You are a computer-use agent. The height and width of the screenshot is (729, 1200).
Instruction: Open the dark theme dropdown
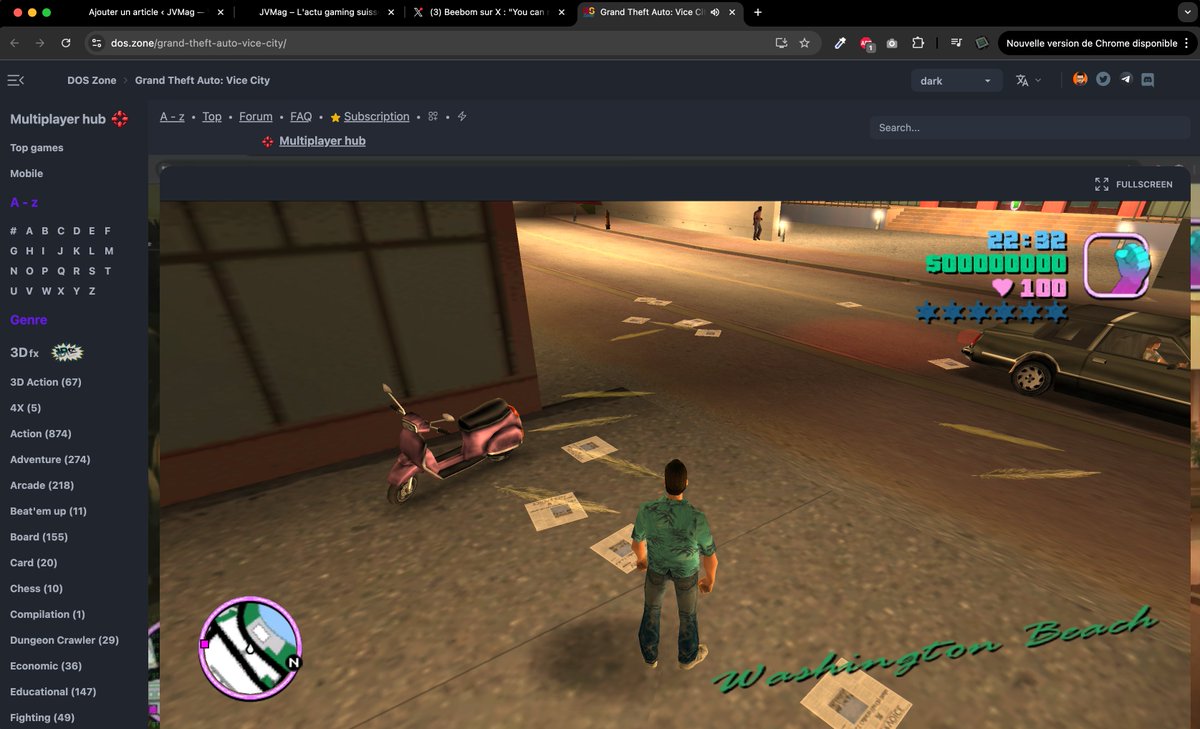tap(955, 79)
